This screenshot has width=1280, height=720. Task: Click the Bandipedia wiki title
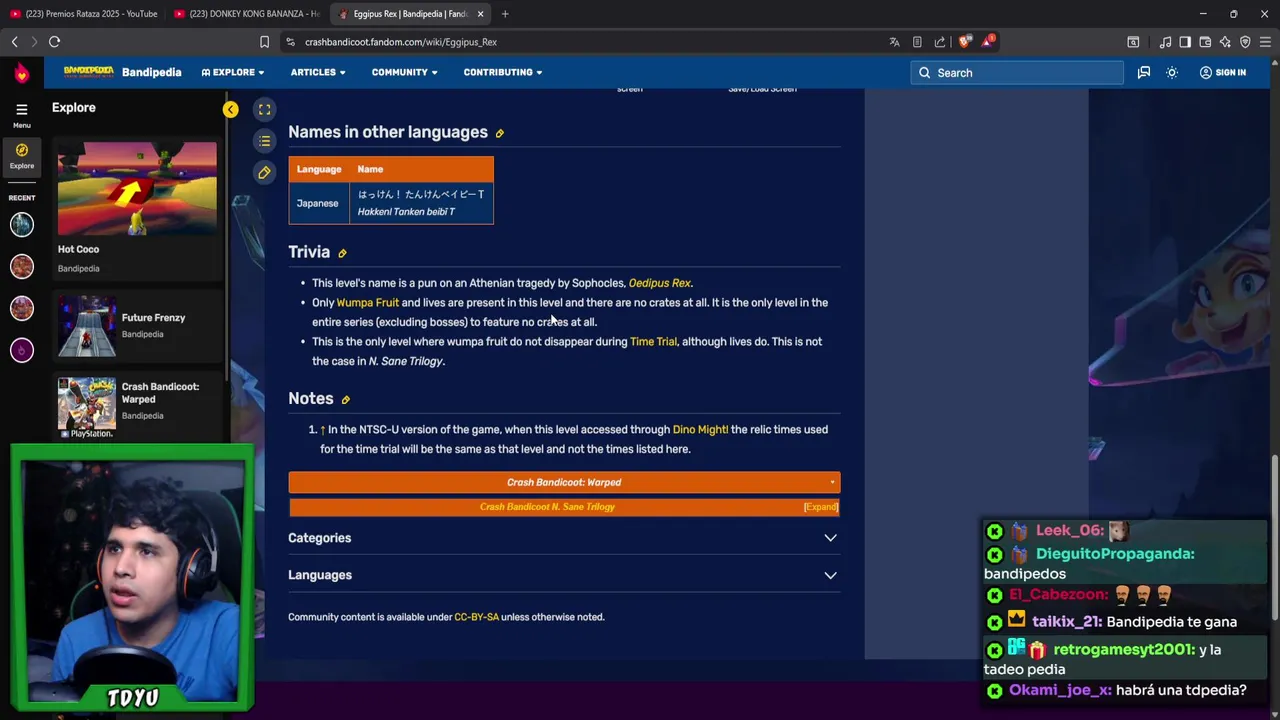click(x=152, y=72)
